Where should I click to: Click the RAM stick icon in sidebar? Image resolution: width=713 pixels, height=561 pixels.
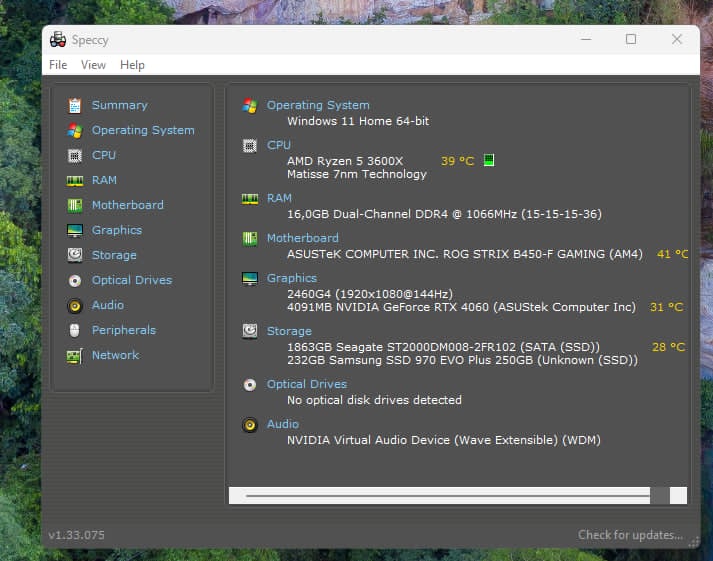click(x=75, y=180)
